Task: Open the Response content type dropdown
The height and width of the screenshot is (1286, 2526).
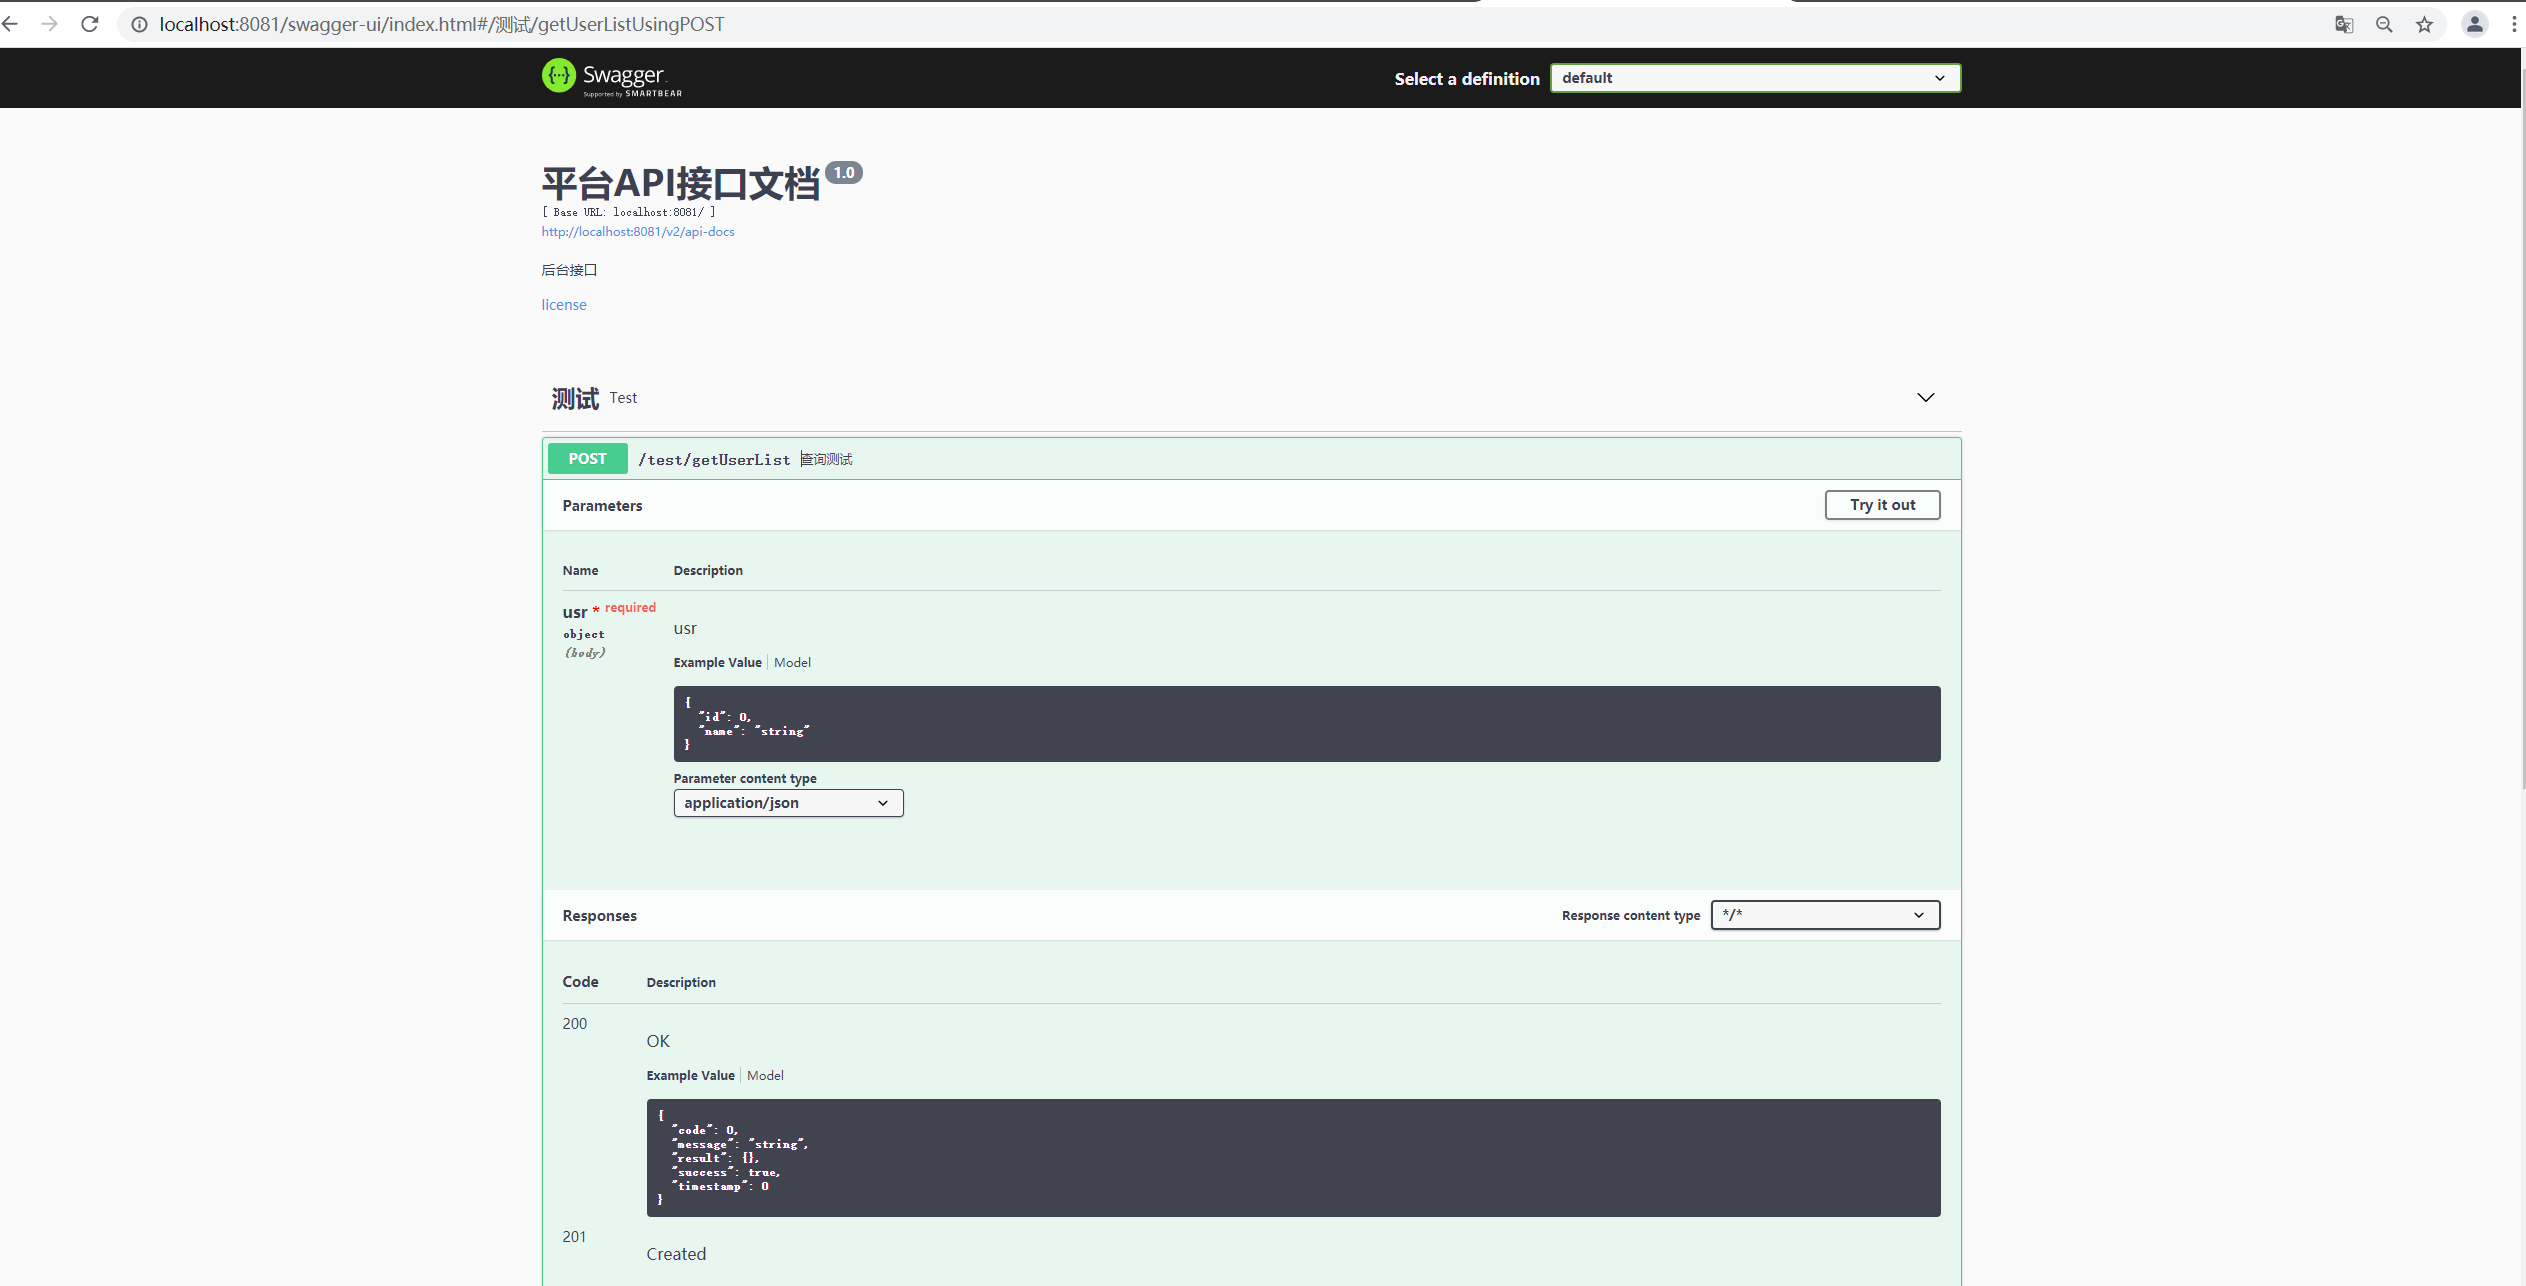Action: click(x=1824, y=915)
